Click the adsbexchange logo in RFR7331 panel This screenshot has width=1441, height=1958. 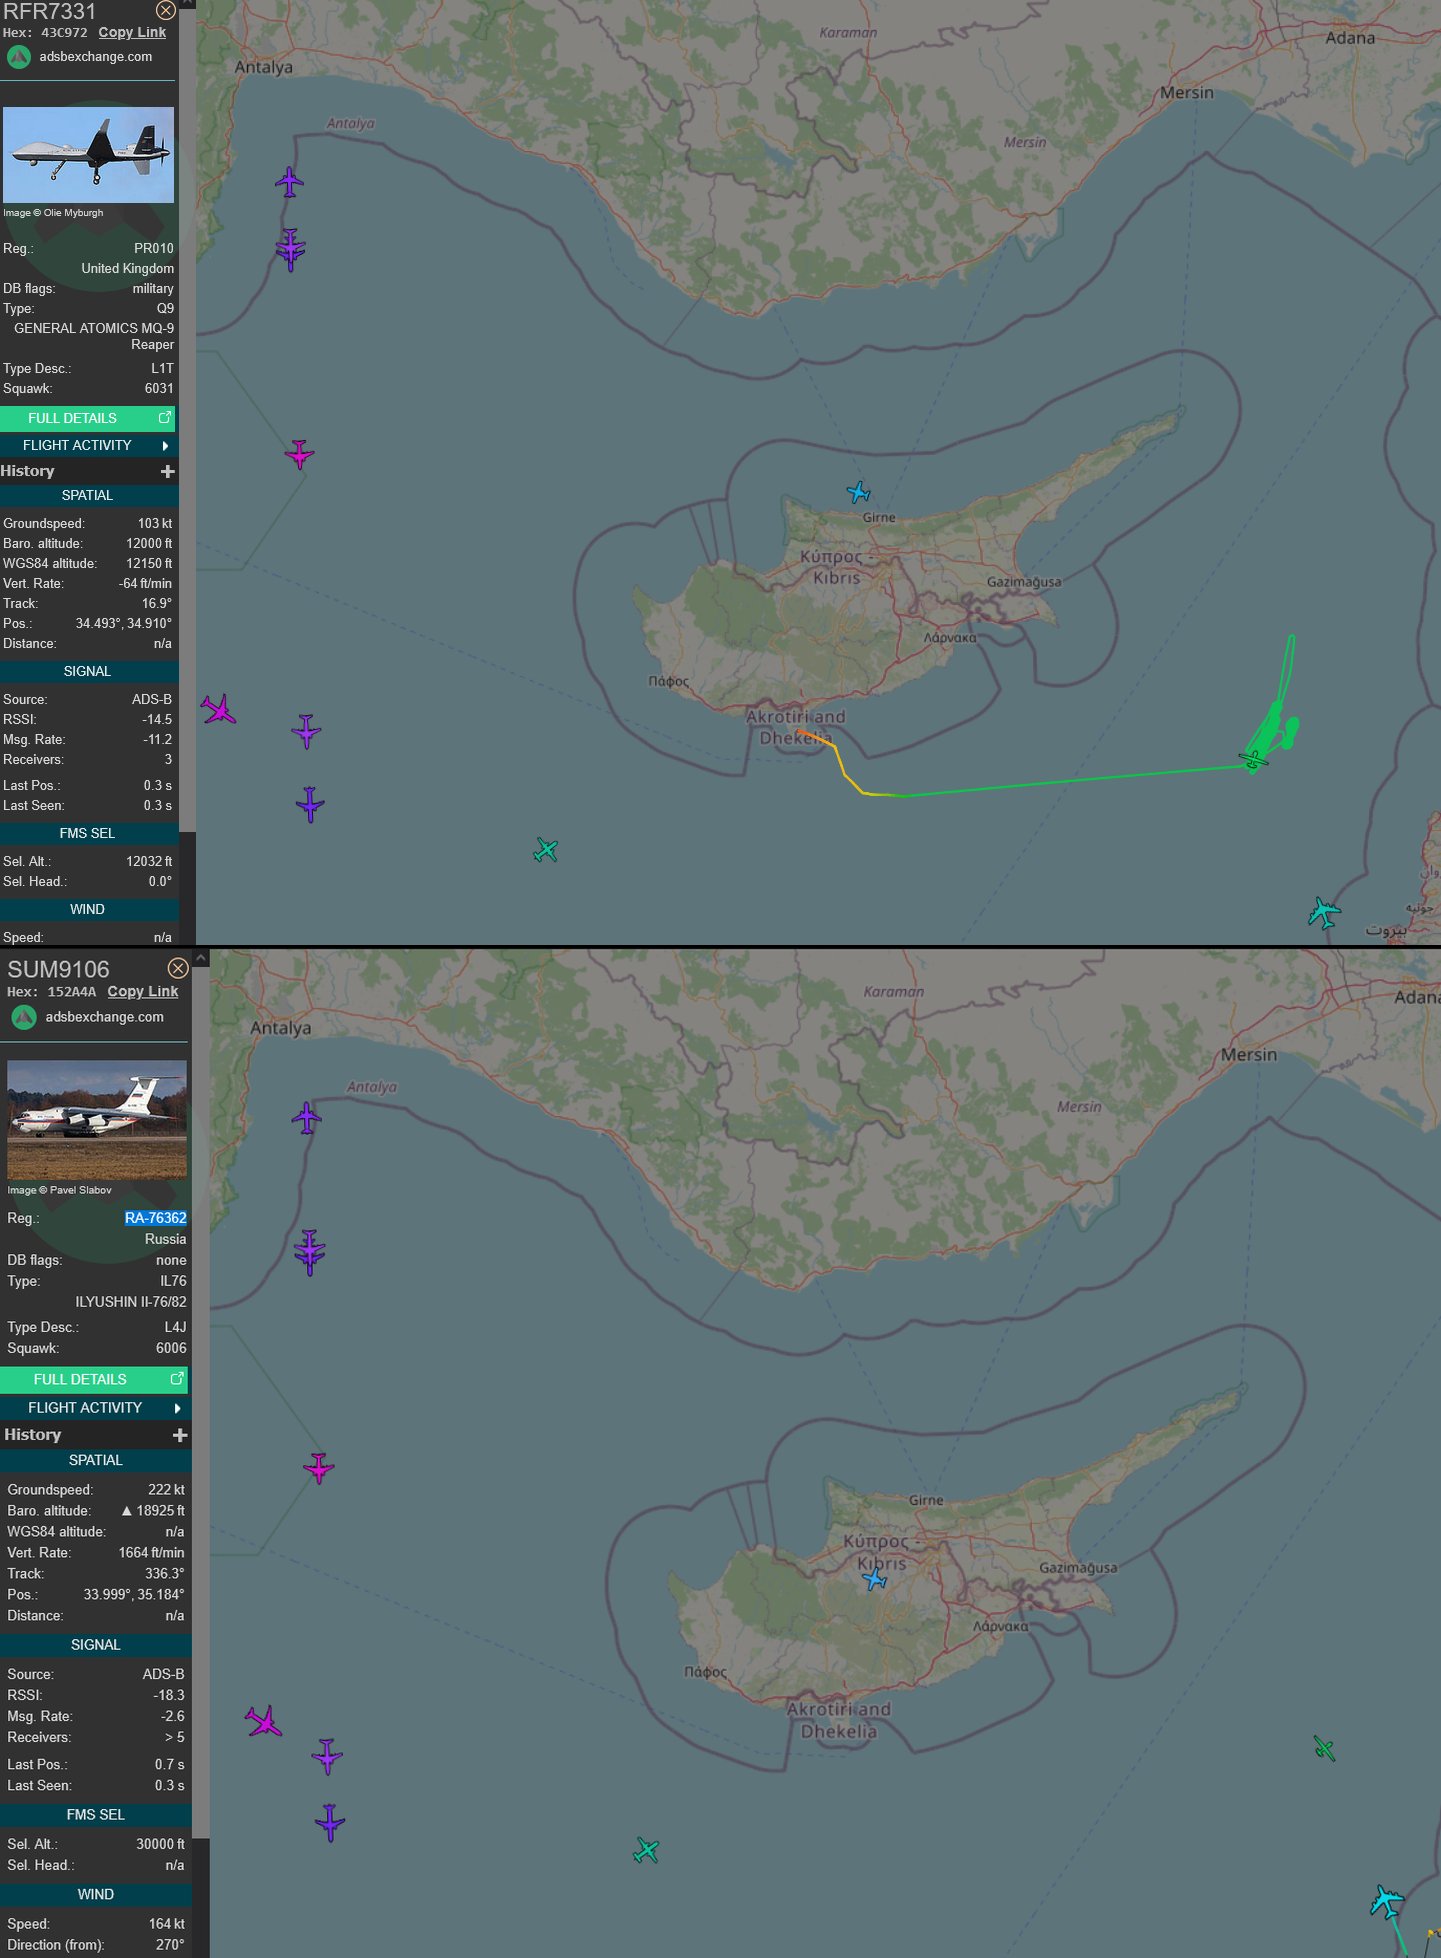tap(19, 57)
